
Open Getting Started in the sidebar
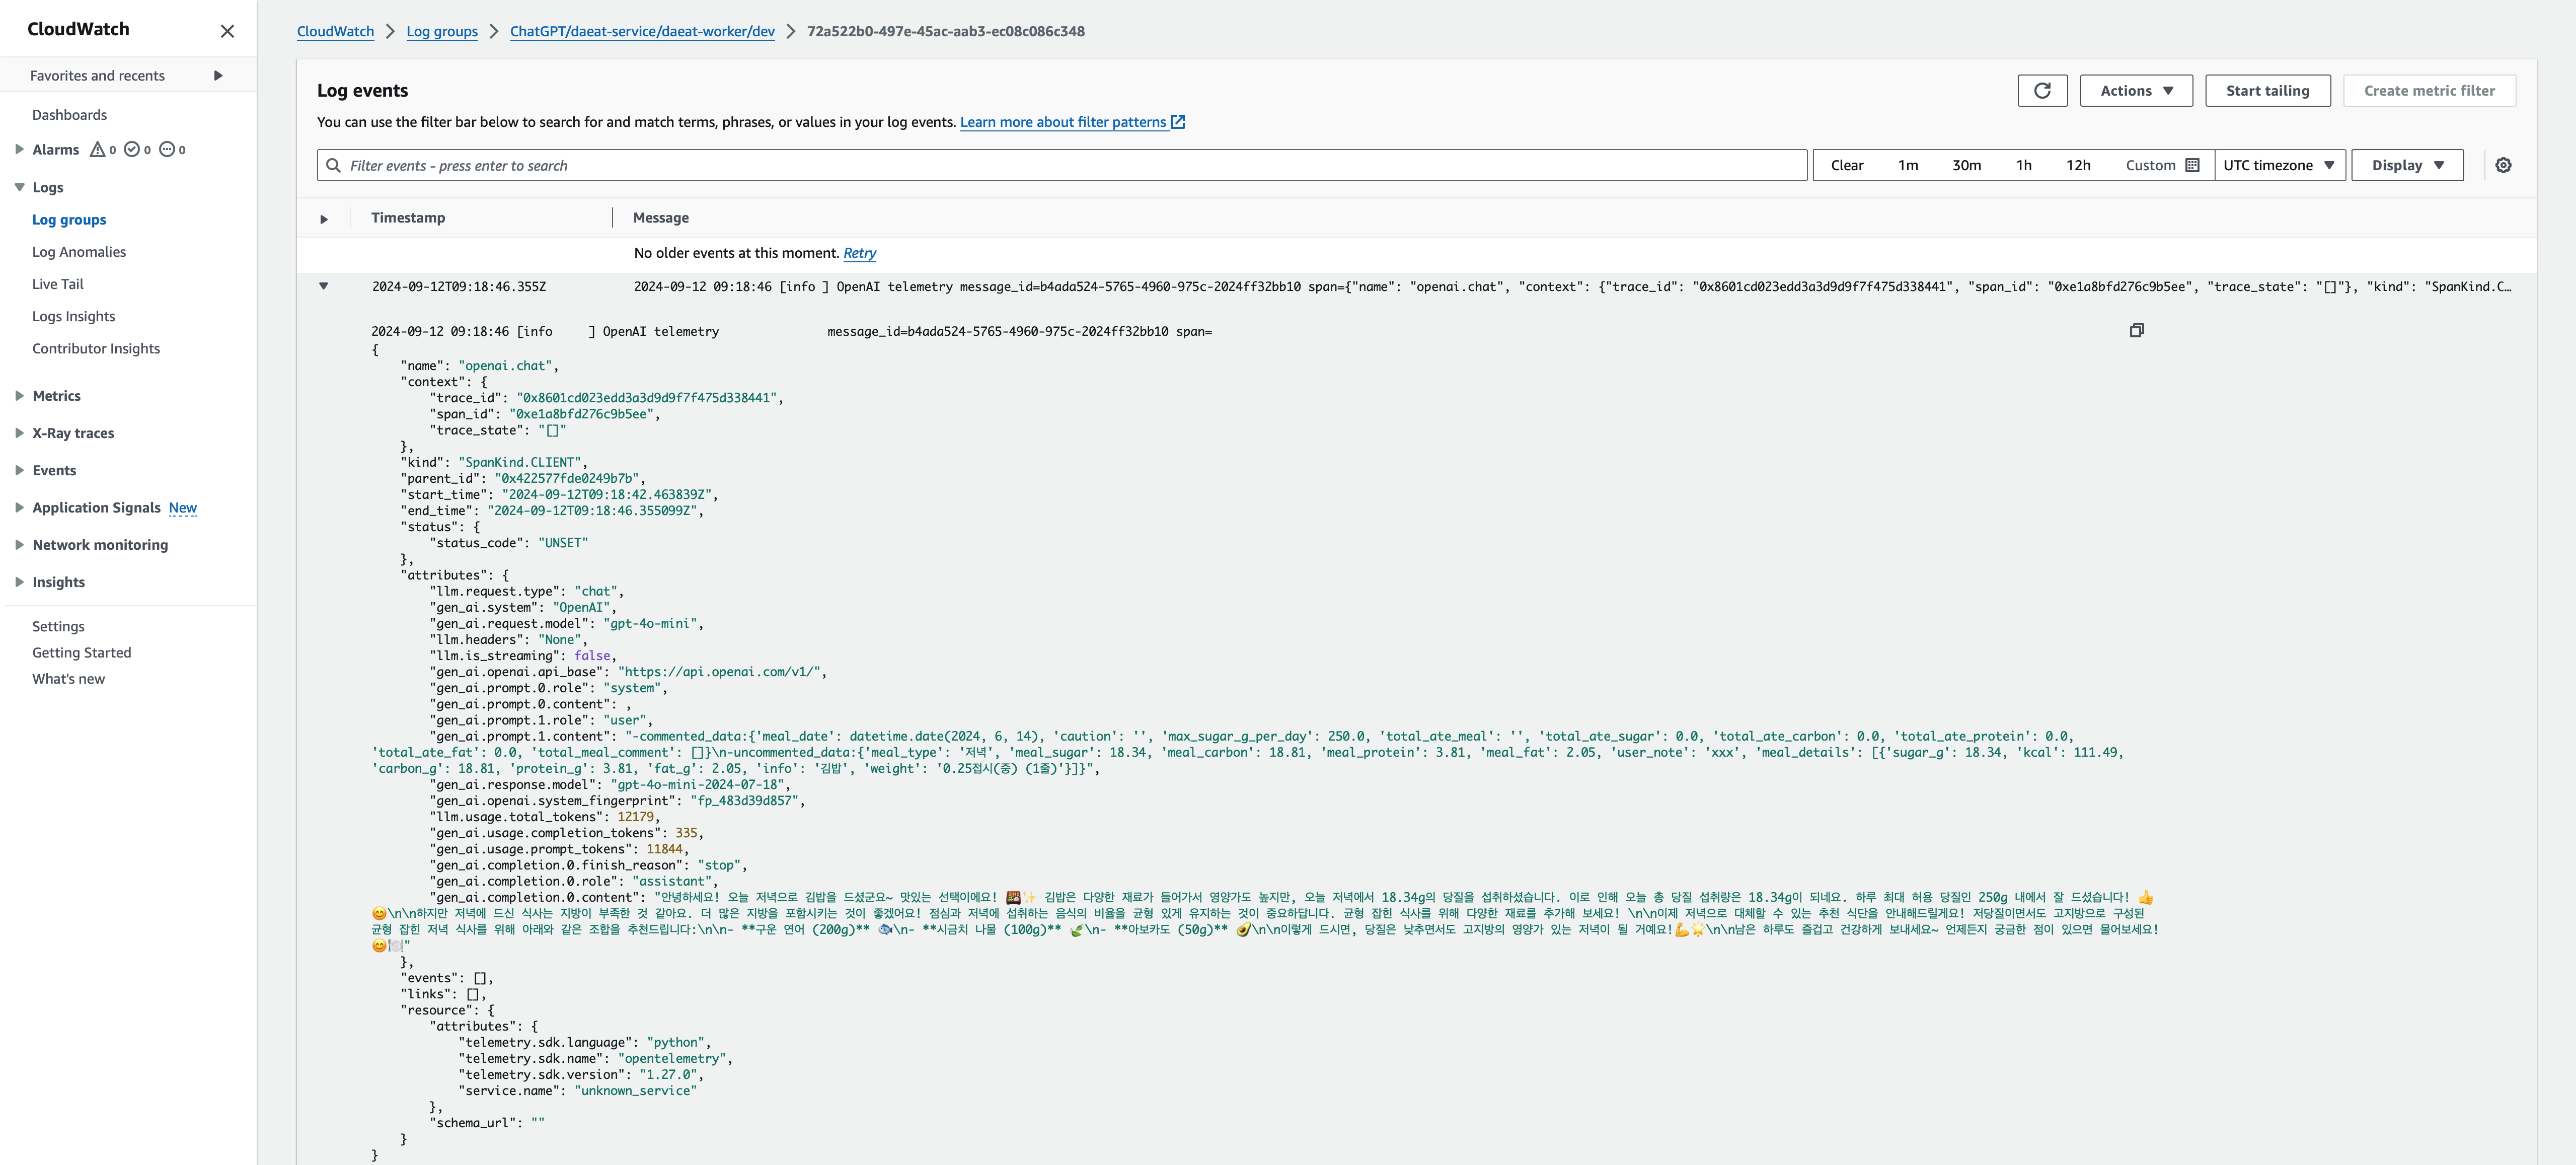[82, 653]
